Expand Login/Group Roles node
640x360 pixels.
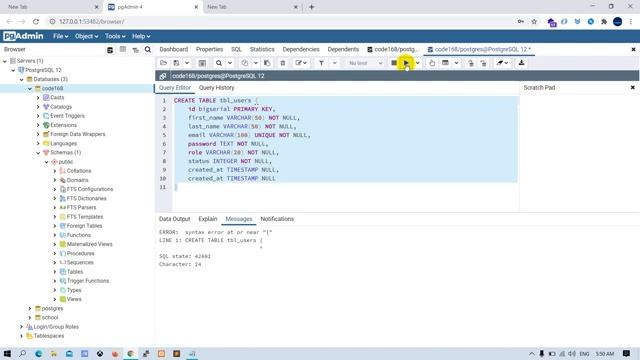[x=21, y=327]
